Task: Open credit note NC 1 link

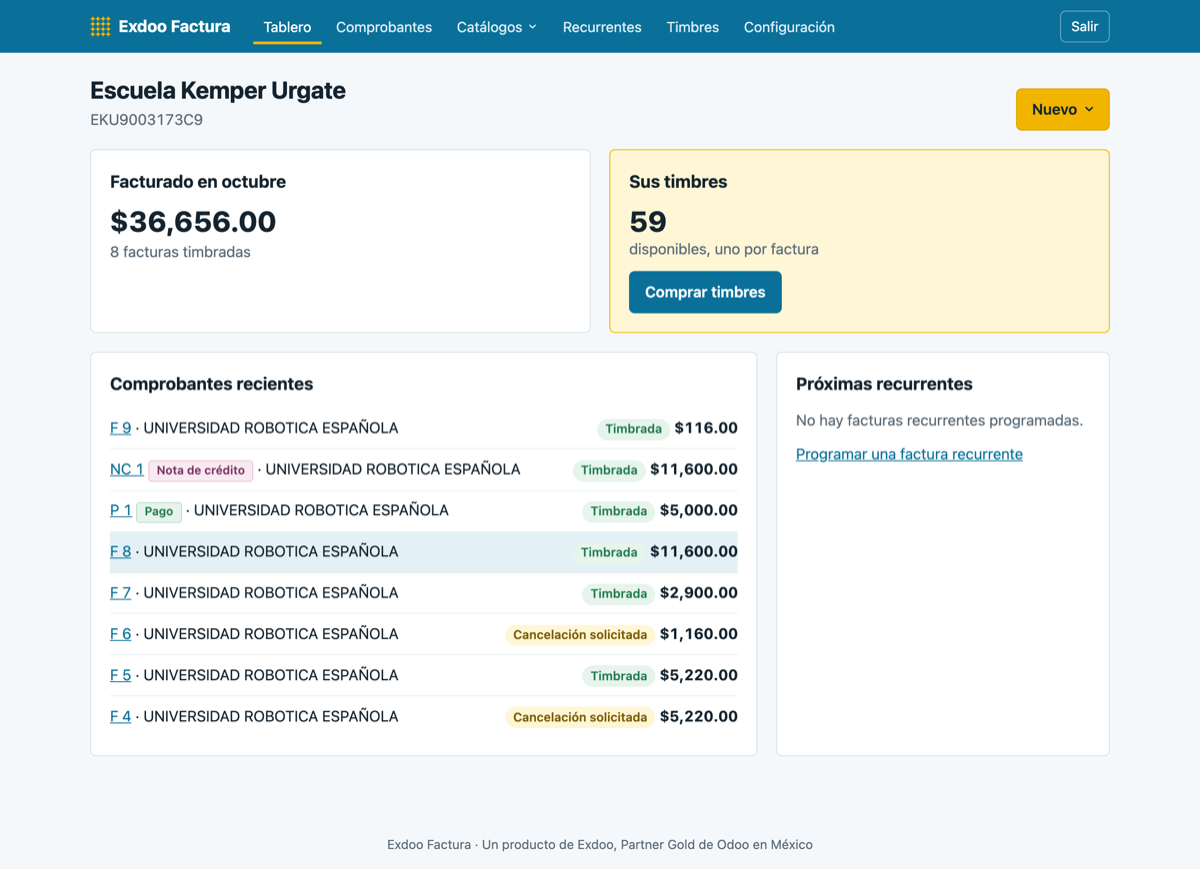Action: coord(126,469)
